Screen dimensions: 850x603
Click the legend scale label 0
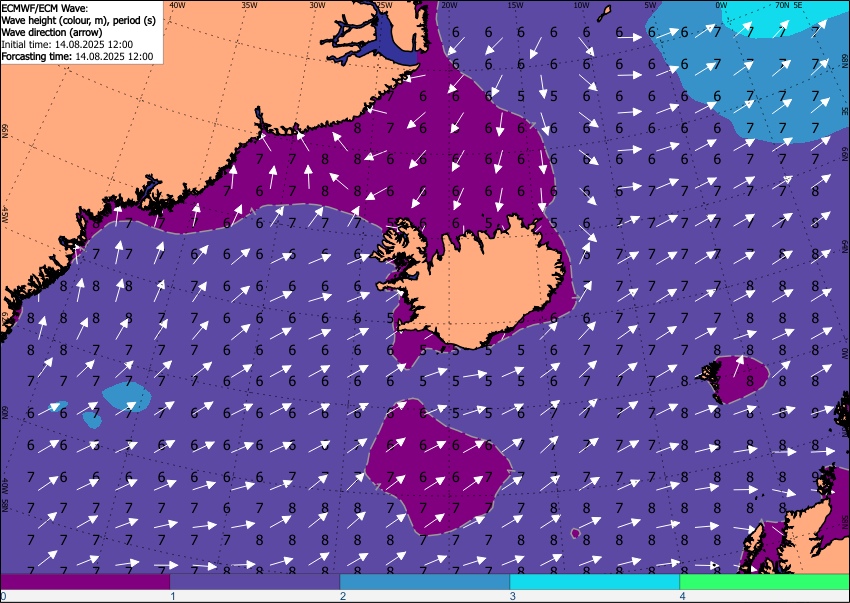coord(3,596)
